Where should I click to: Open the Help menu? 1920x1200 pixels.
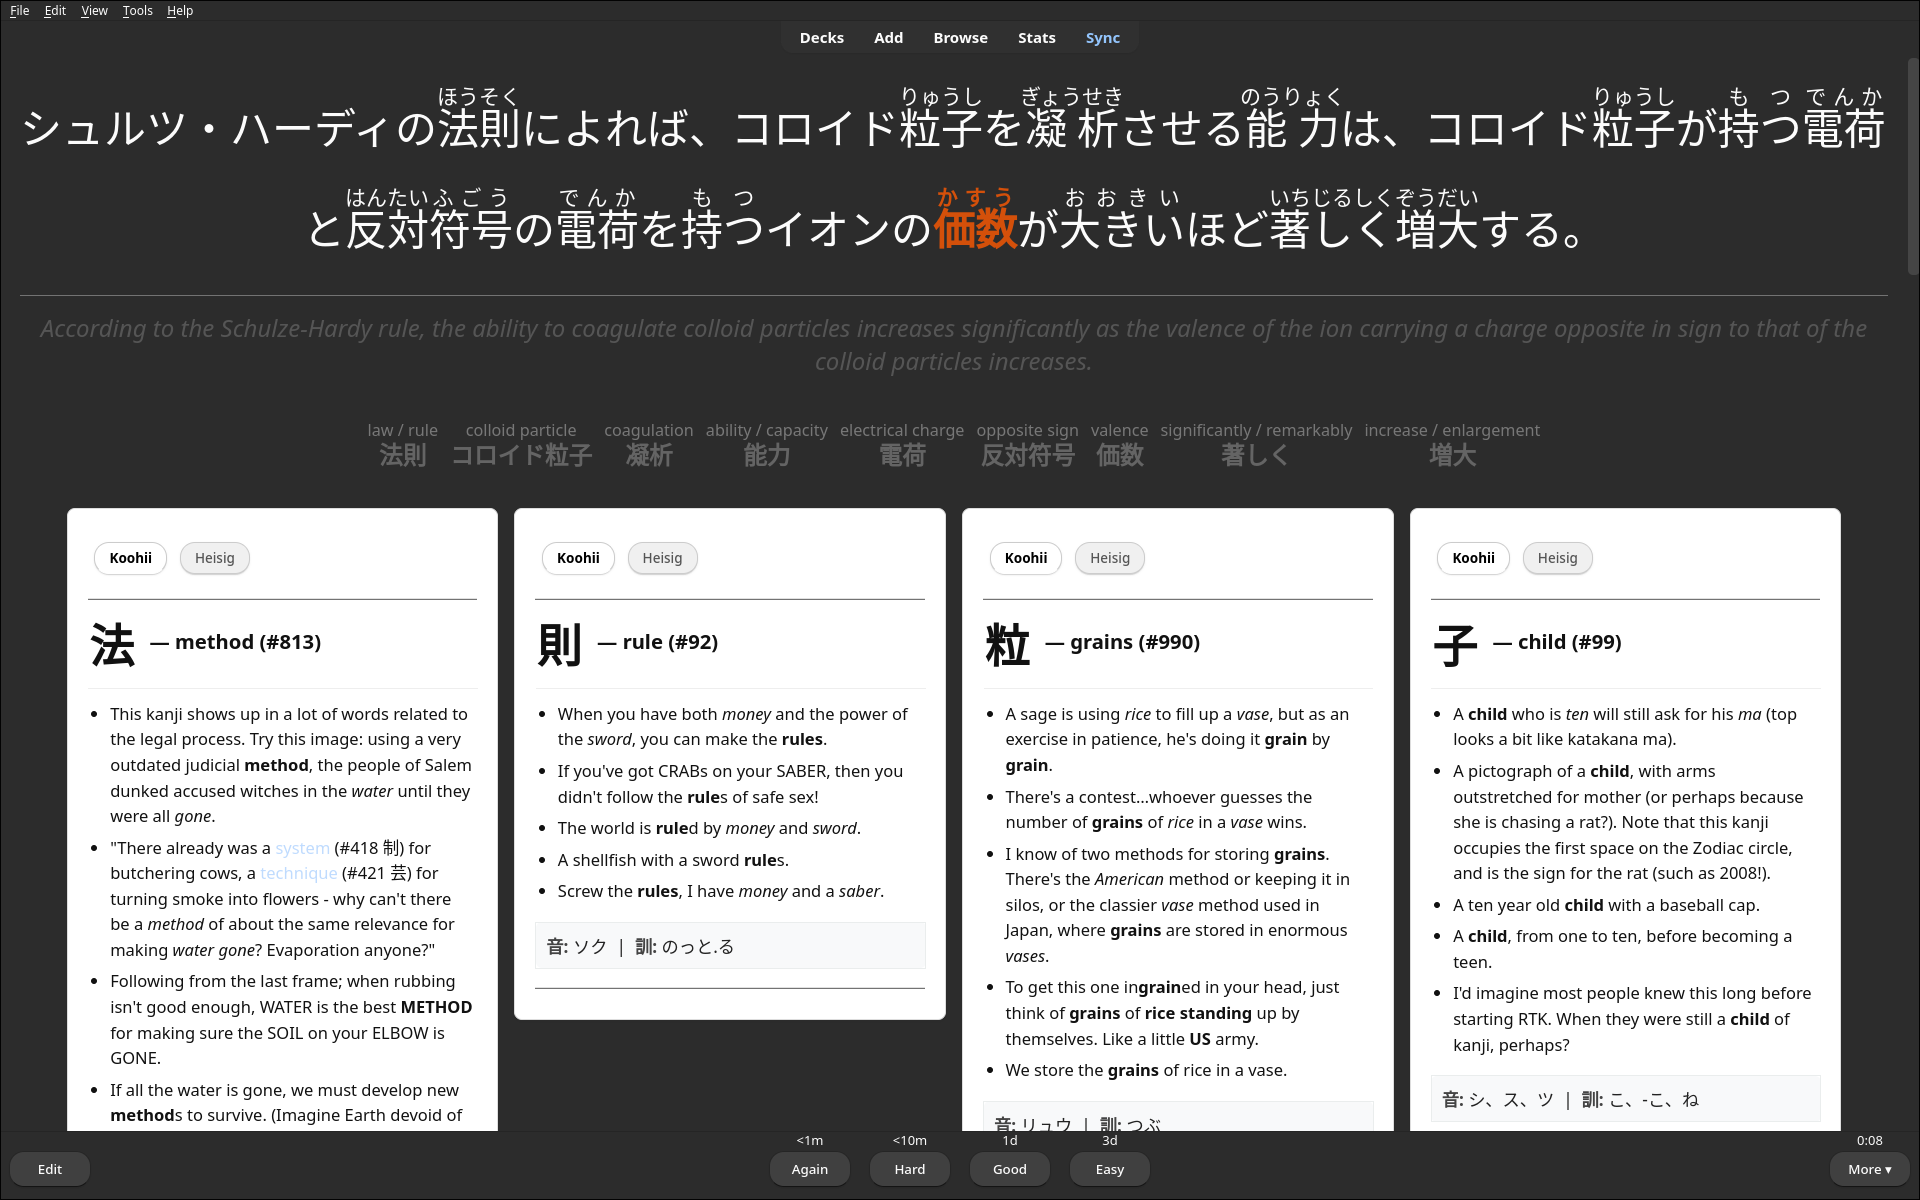(x=180, y=10)
